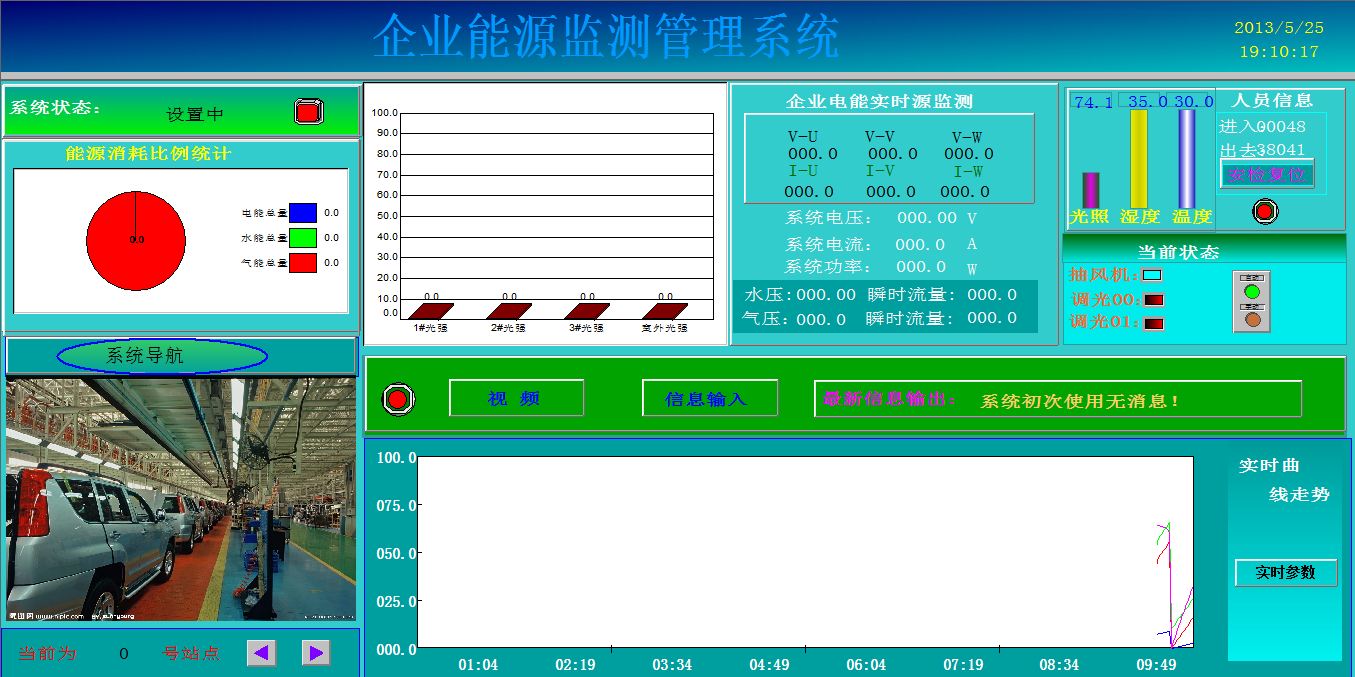Click the red system status indicator lamp
1355x677 pixels.
click(309, 111)
